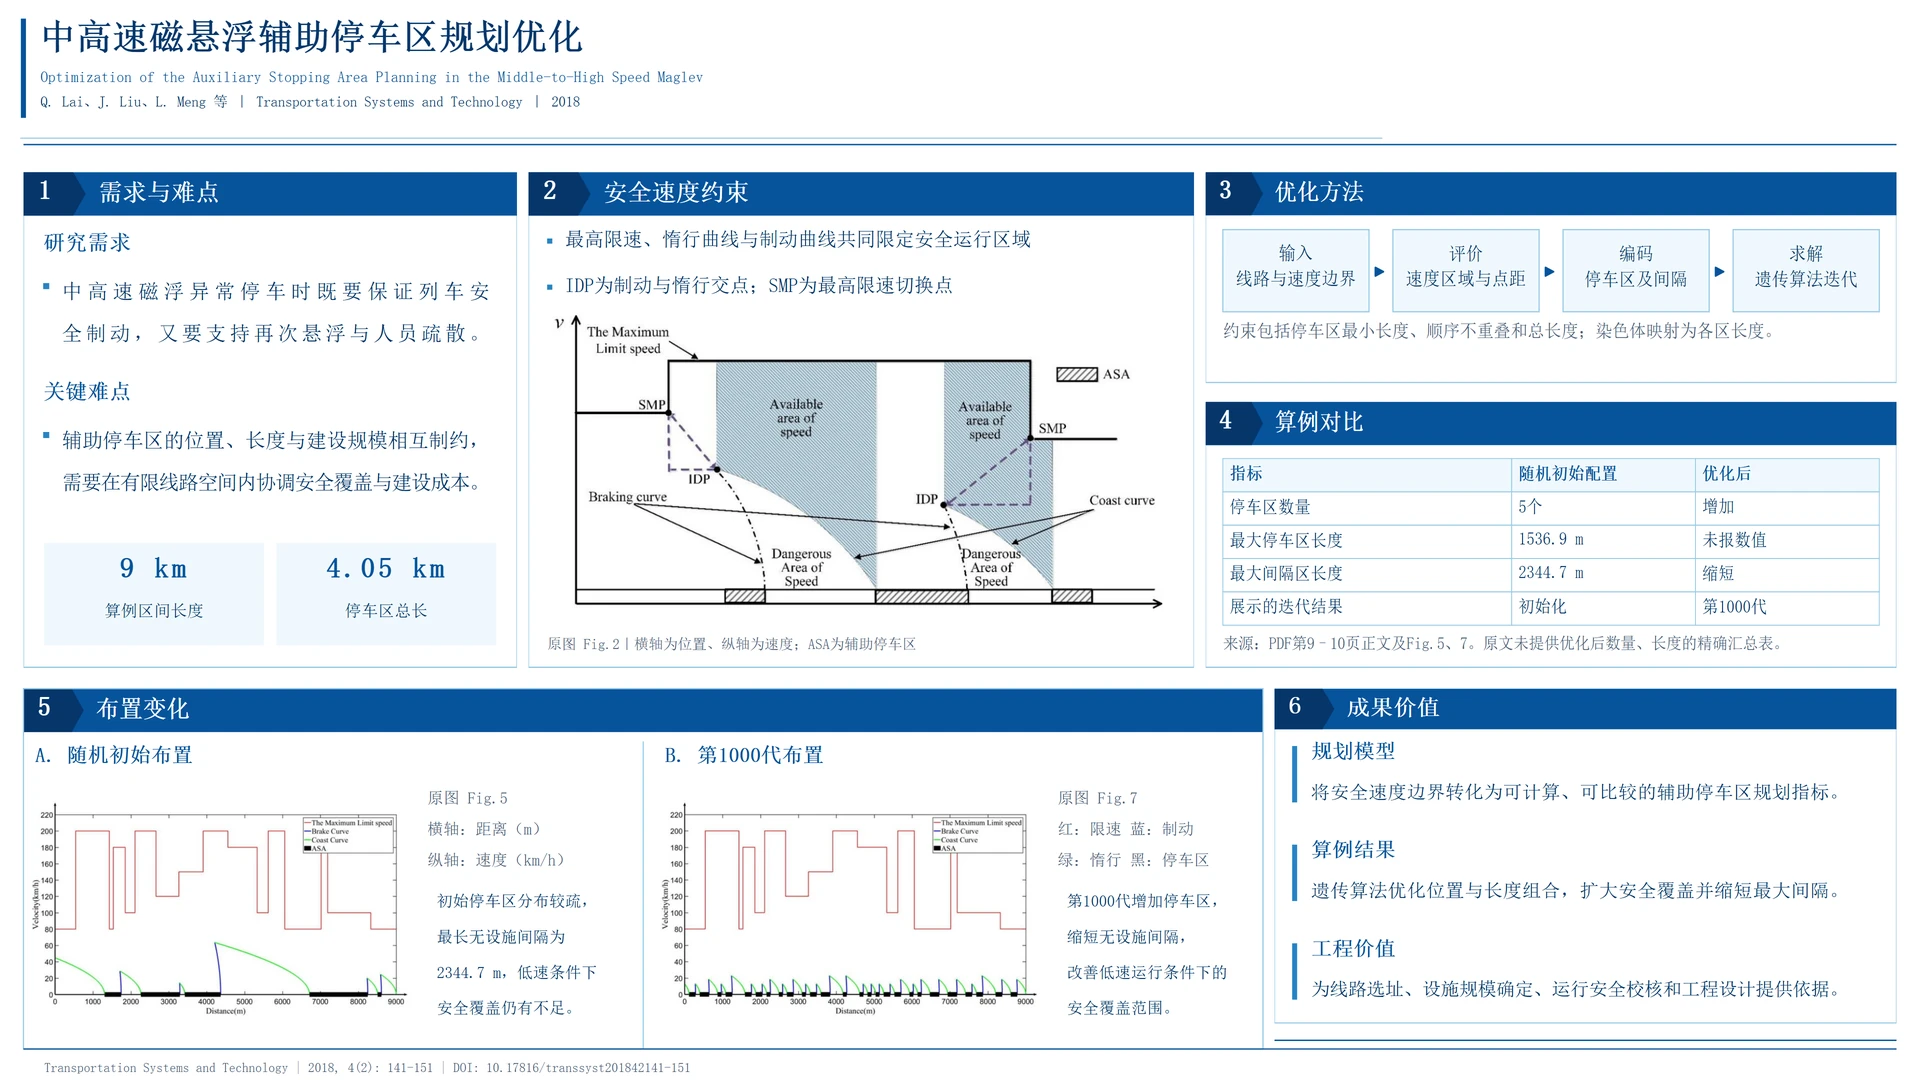Select the "9 km 算例区间长度" stat card

coord(154,593)
